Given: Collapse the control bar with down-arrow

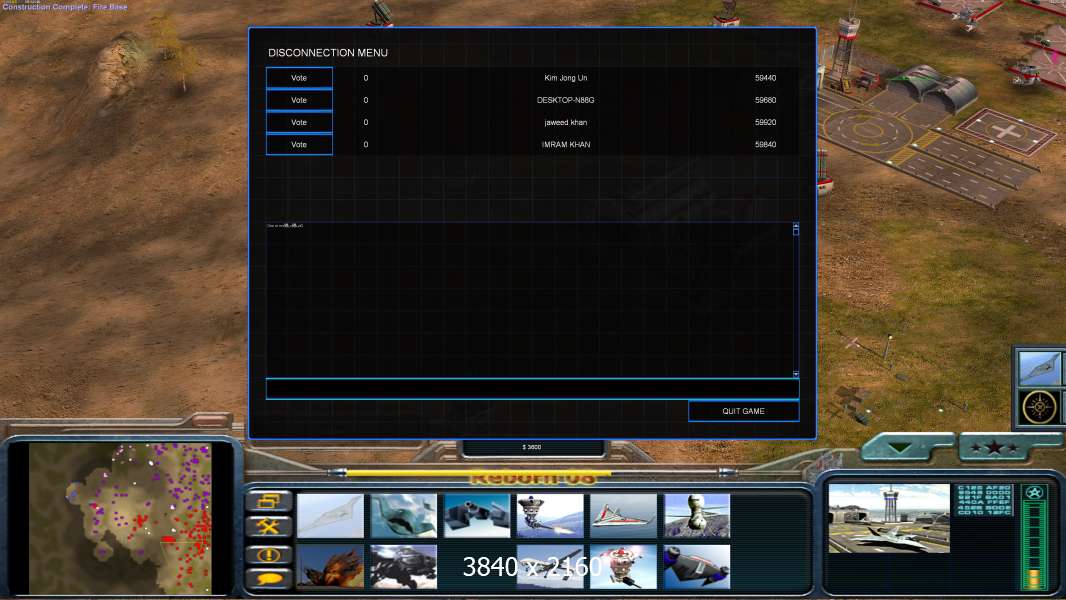Looking at the screenshot, I should click(x=900, y=448).
